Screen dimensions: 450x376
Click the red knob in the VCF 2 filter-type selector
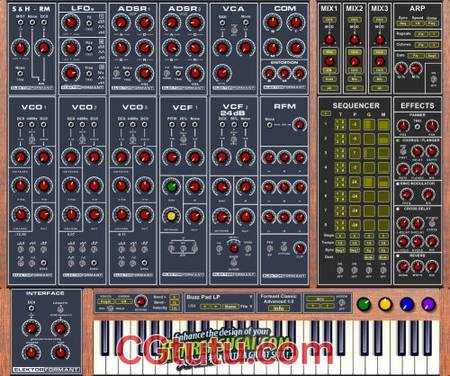pos(234,248)
